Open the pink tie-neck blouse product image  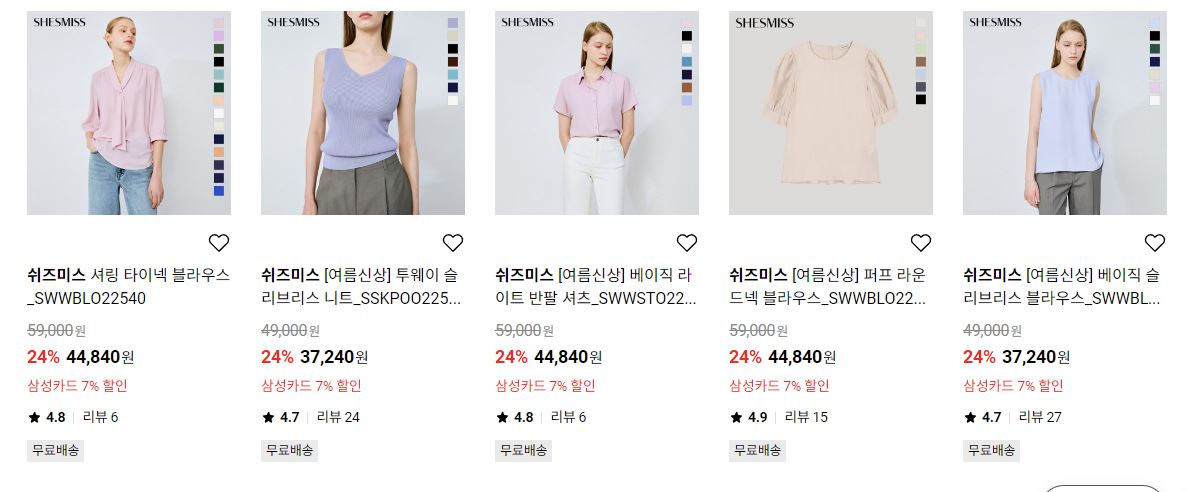[x=129, y=113]
